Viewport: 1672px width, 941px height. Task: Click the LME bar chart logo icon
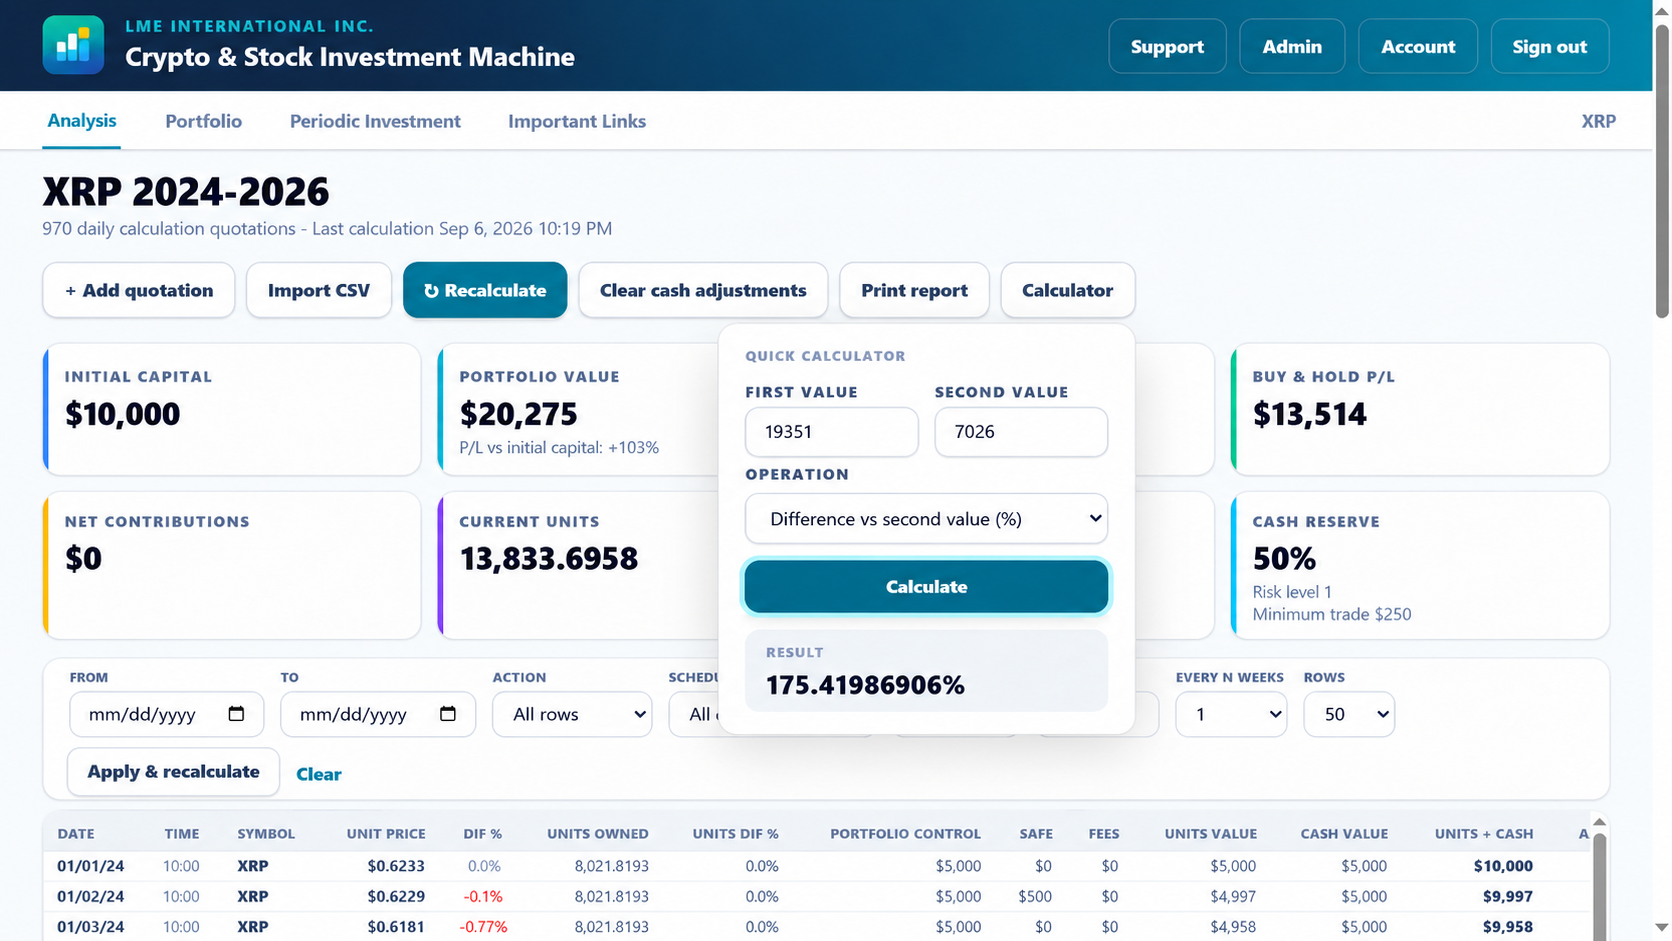point(73,45)
